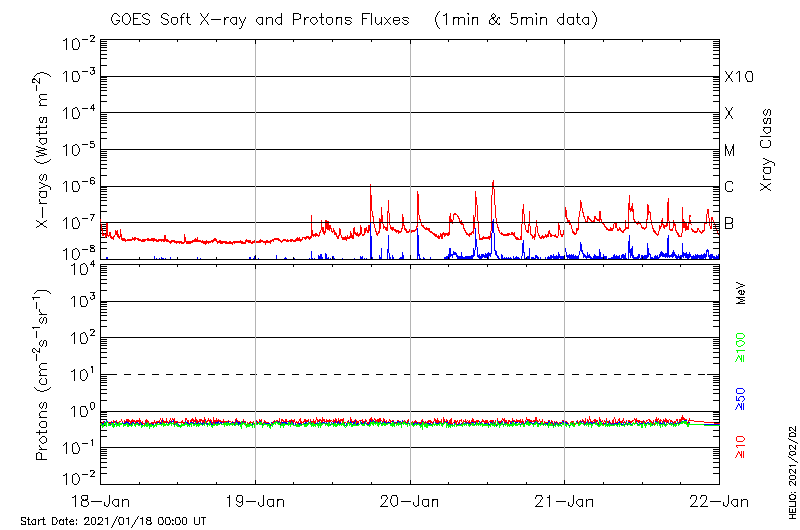The width and height of the screenshot is (800, 530).
Task: Click the 22-Jan date label at the axis end
Action: point(719,500)
